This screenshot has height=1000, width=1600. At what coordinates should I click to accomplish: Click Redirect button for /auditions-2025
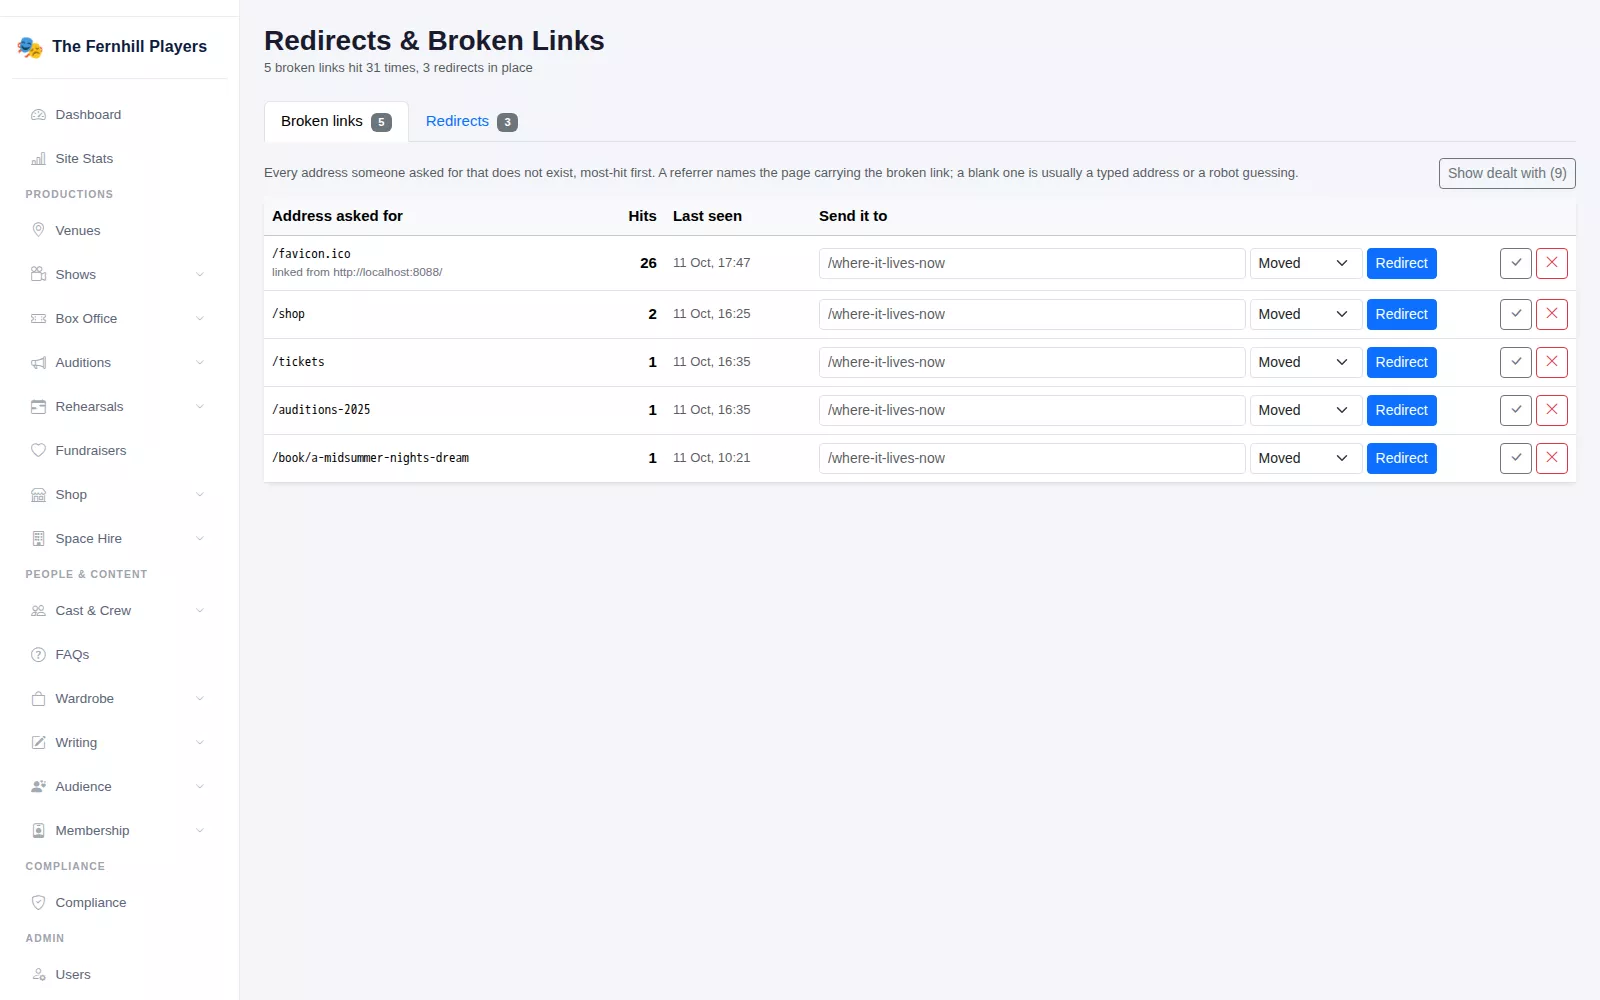point(1401,410)
